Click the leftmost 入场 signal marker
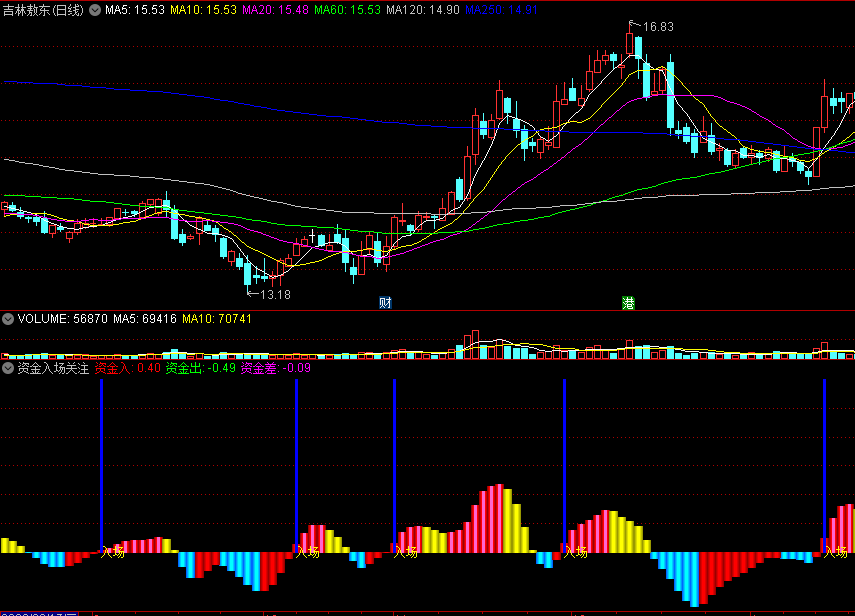Screen dimensions: 855x616 [x=113, y=552]
